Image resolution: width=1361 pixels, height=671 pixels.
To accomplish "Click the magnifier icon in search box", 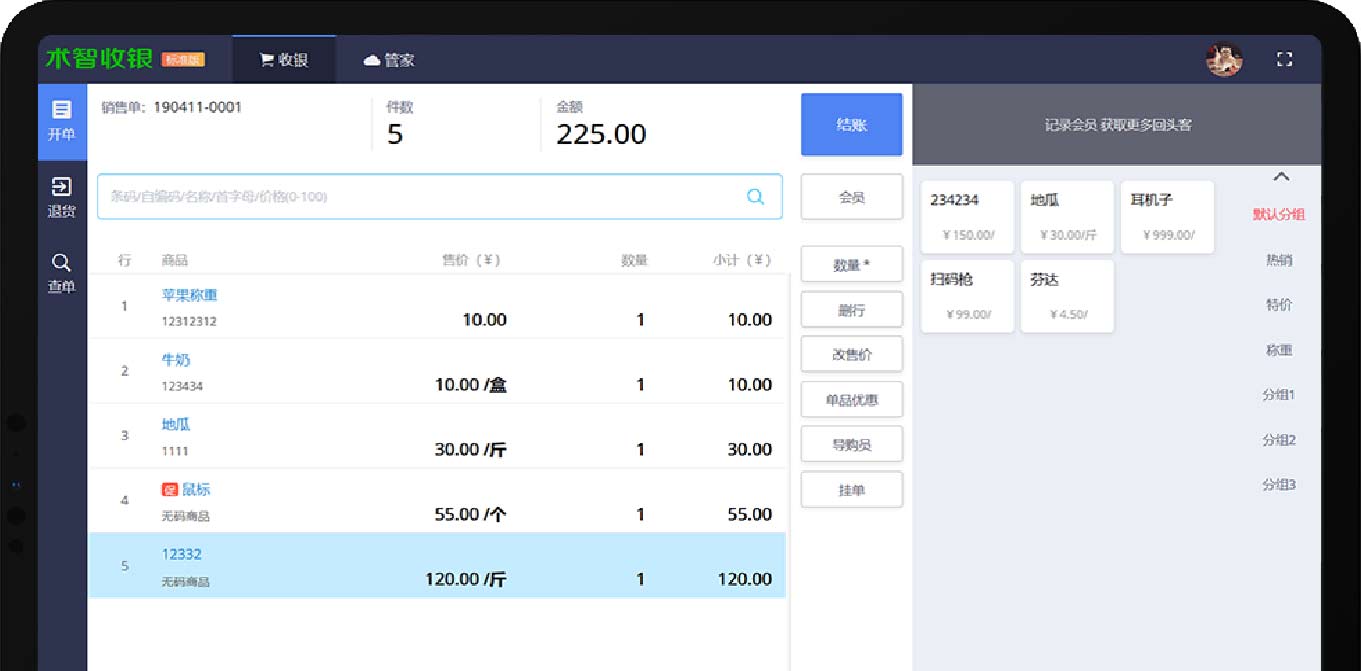I will 756,197.
